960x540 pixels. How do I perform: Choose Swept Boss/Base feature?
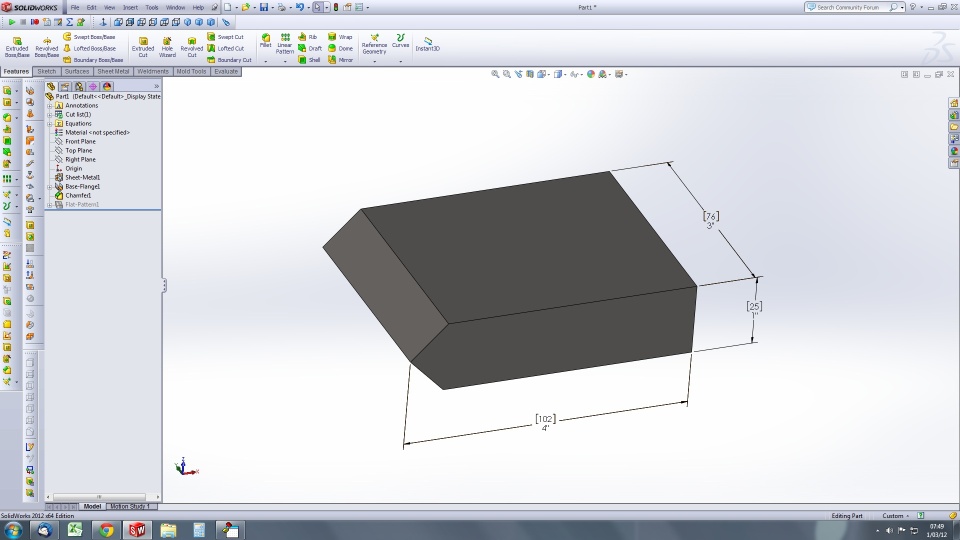tap(89, 37)
